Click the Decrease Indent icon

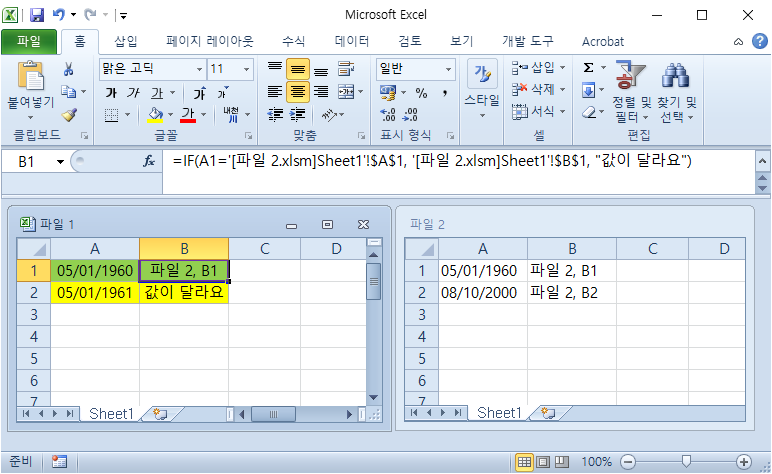[x=275, y=115]
